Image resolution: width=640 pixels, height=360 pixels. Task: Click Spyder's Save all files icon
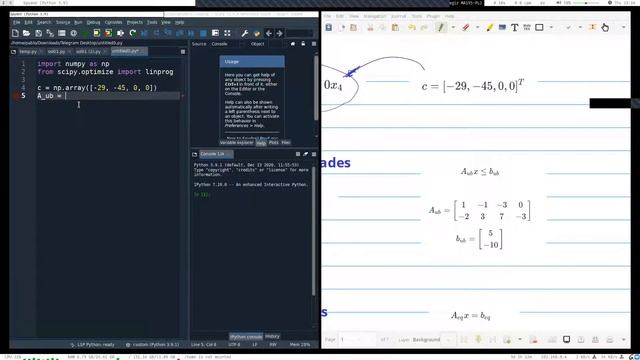coord(50,33)
